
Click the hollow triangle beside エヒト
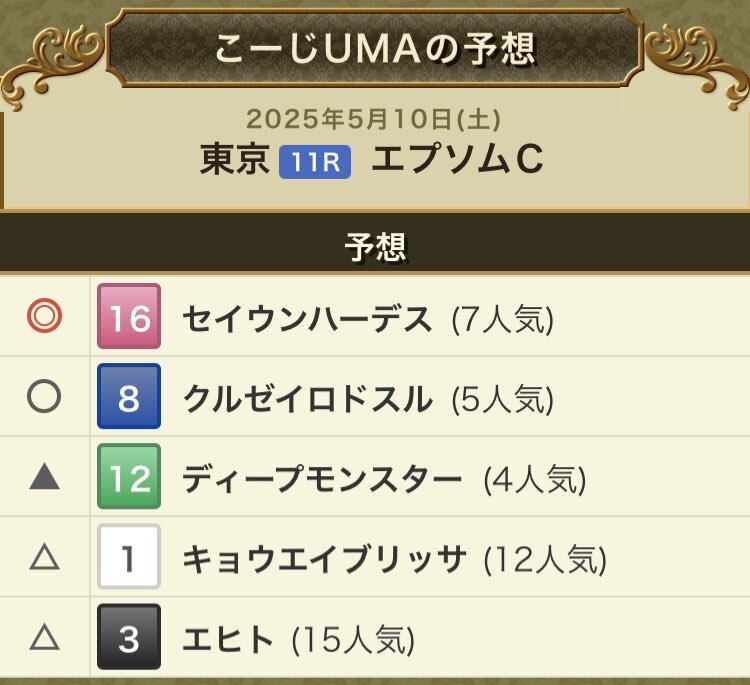pos(44,637)
